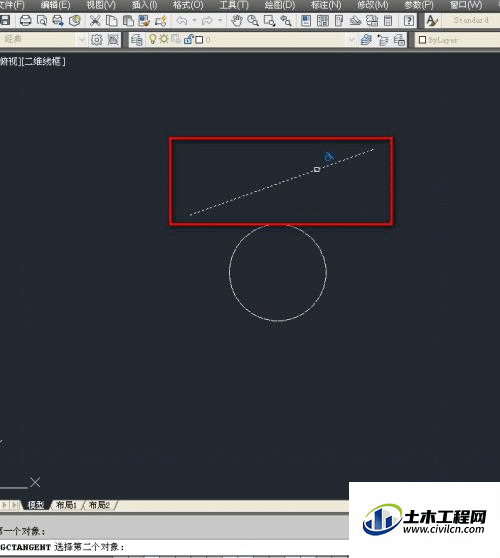Toggle layer 0 on/off lightbulb
This screenshot has height=558, width=500.
pyautogui.click(x=153, y=39)
